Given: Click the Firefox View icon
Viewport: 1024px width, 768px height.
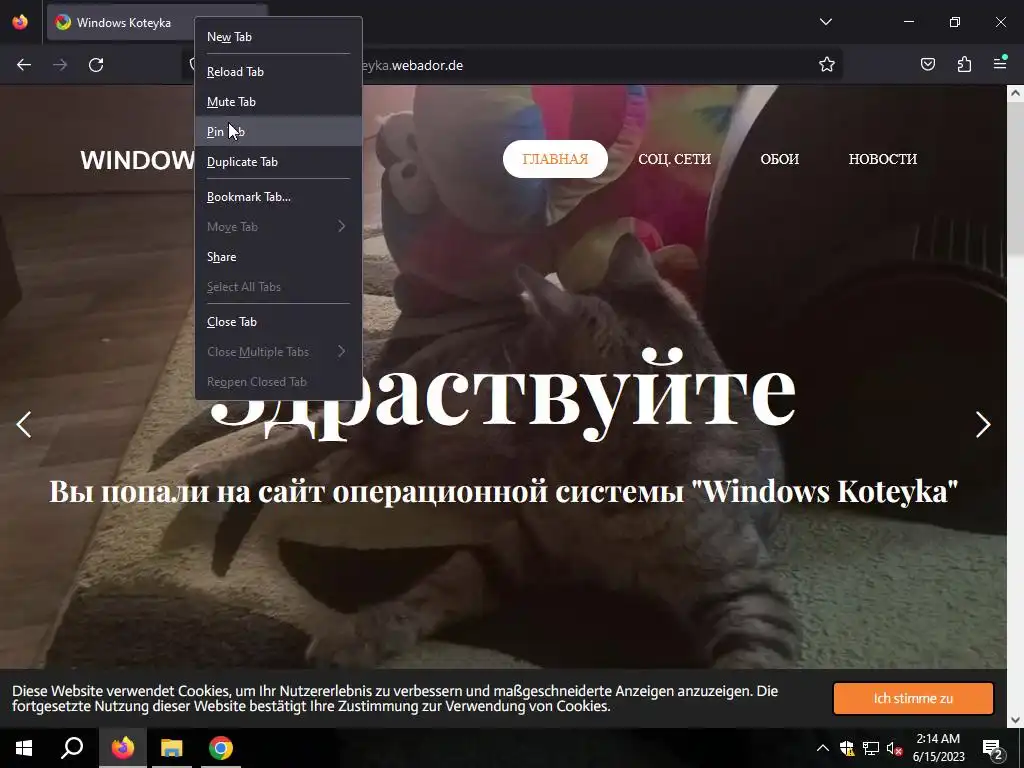Looking at the screenshot, I should click(x=20, y=22).
